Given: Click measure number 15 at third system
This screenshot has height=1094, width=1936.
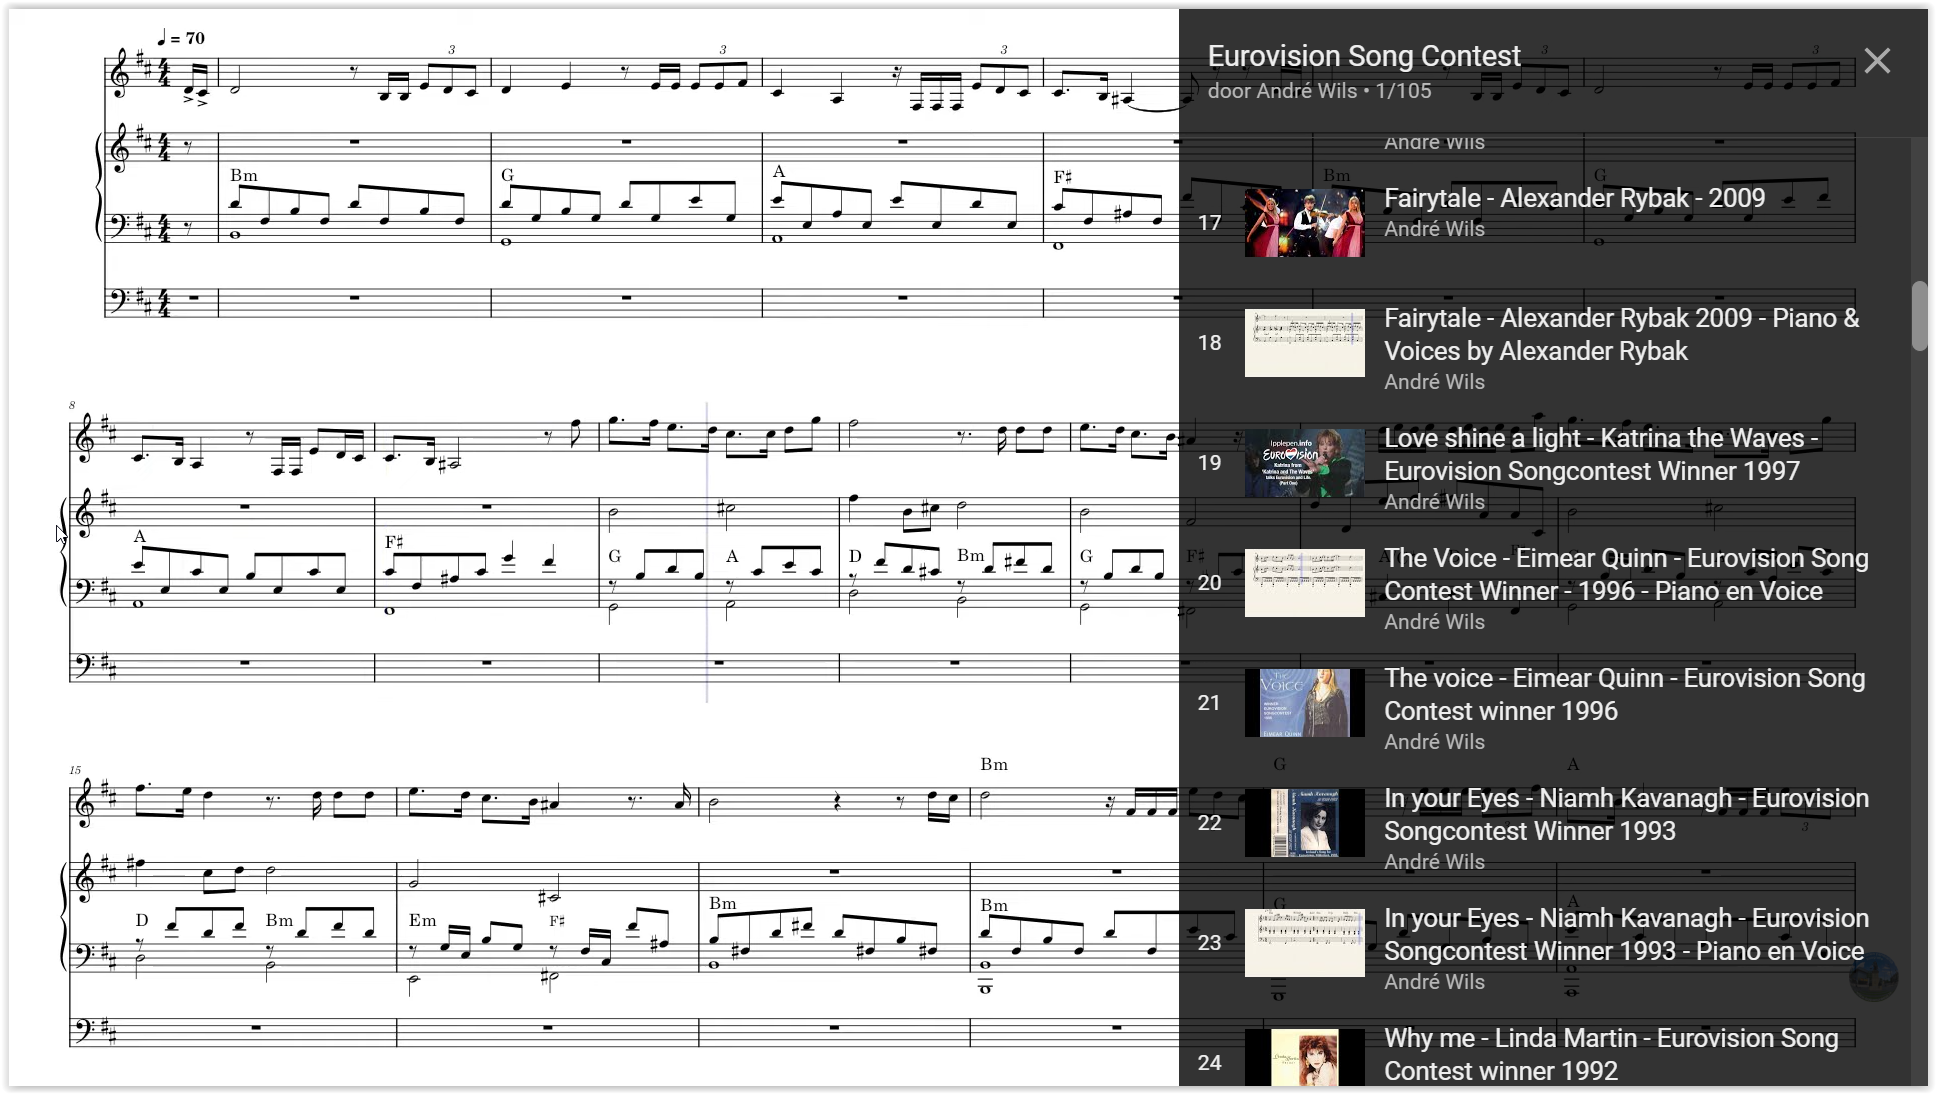Looking at the screenshot, I should tap(75, 770).
